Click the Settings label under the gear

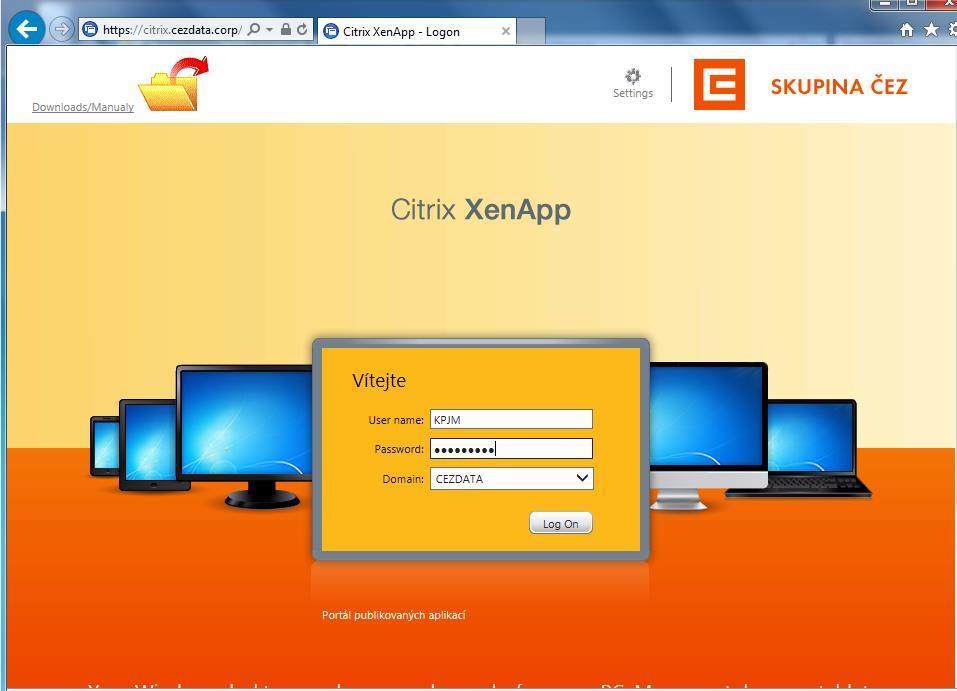633,93
